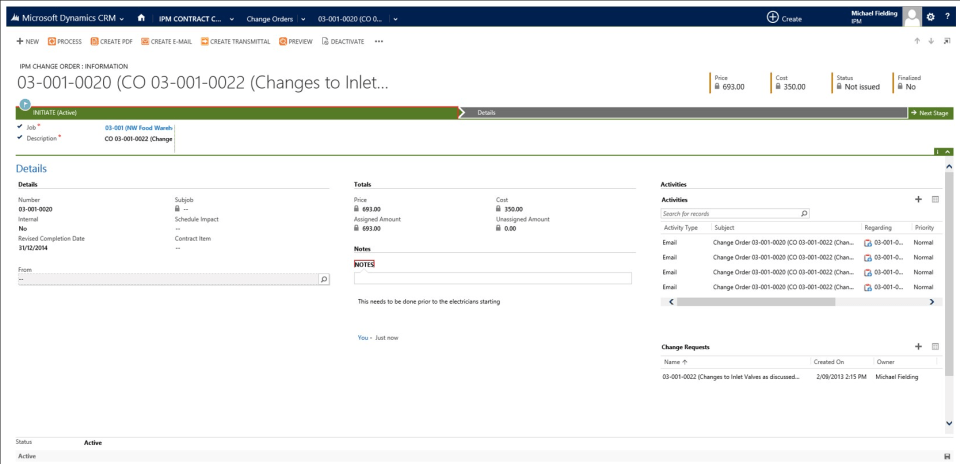Click the save disk icon in footer
This screenshot has width=960, height=464.
click(948, 456)
